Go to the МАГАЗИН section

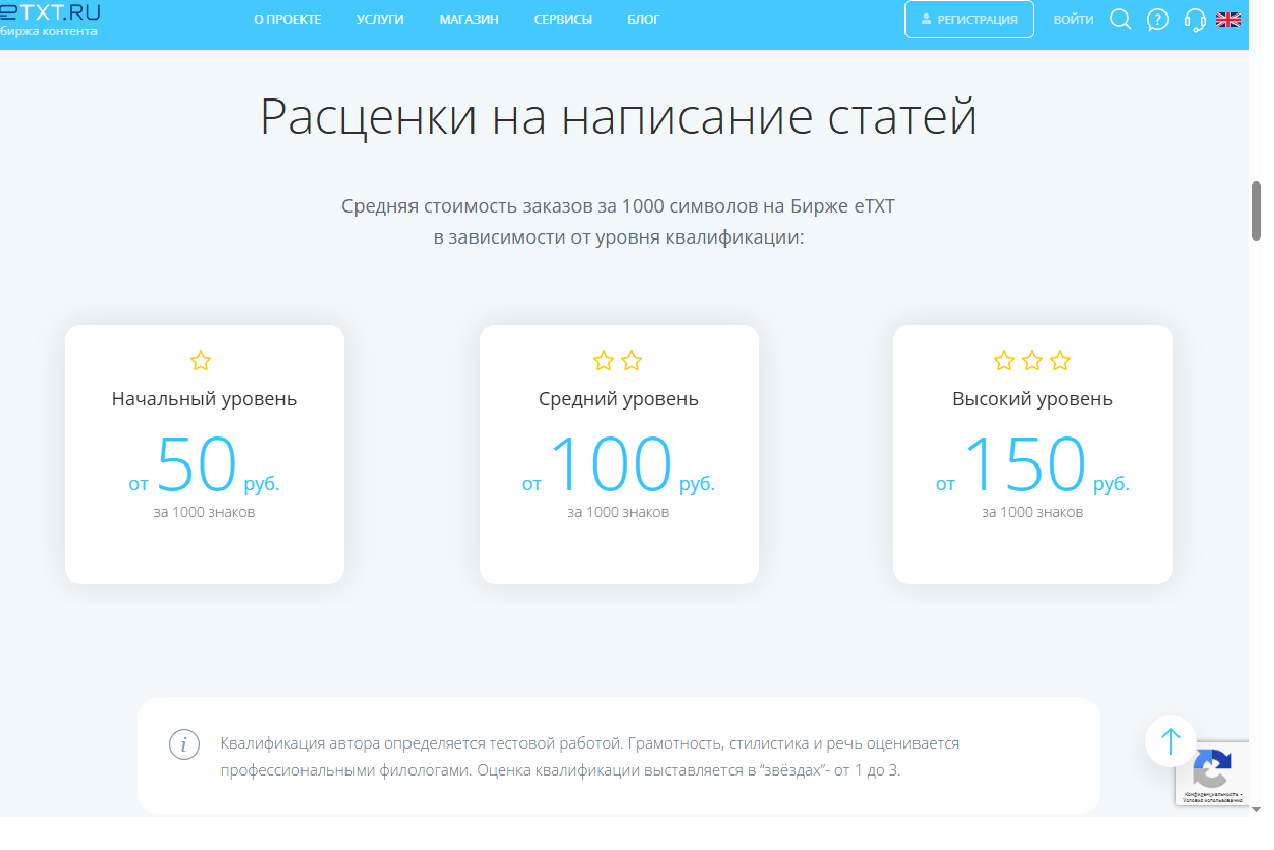click(469, 19)
